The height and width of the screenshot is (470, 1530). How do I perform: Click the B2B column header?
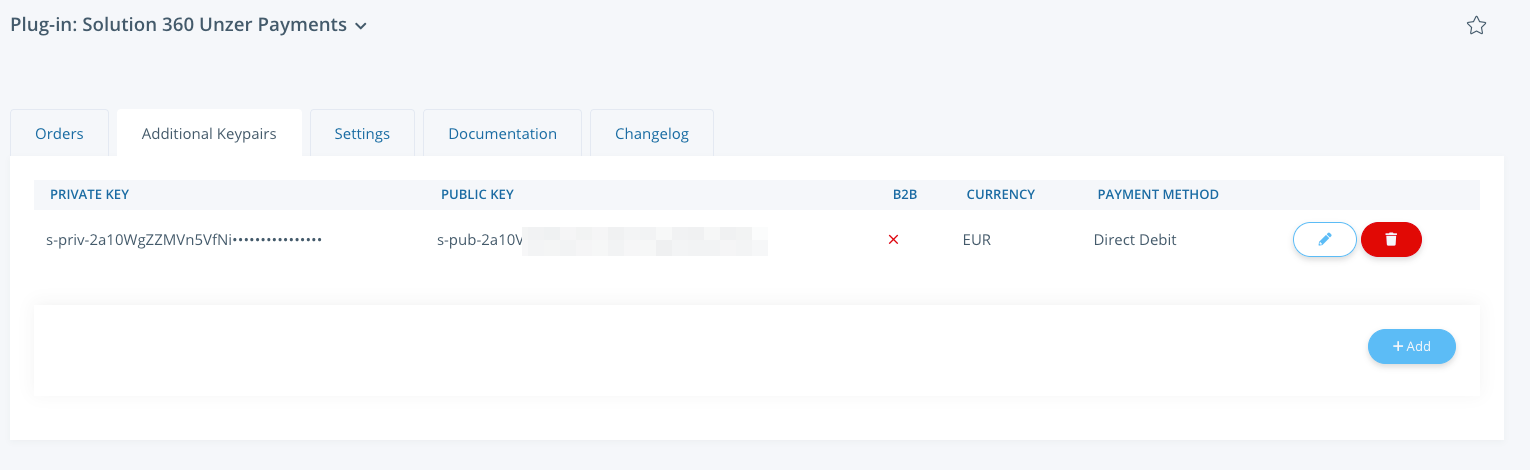point(905,194)
